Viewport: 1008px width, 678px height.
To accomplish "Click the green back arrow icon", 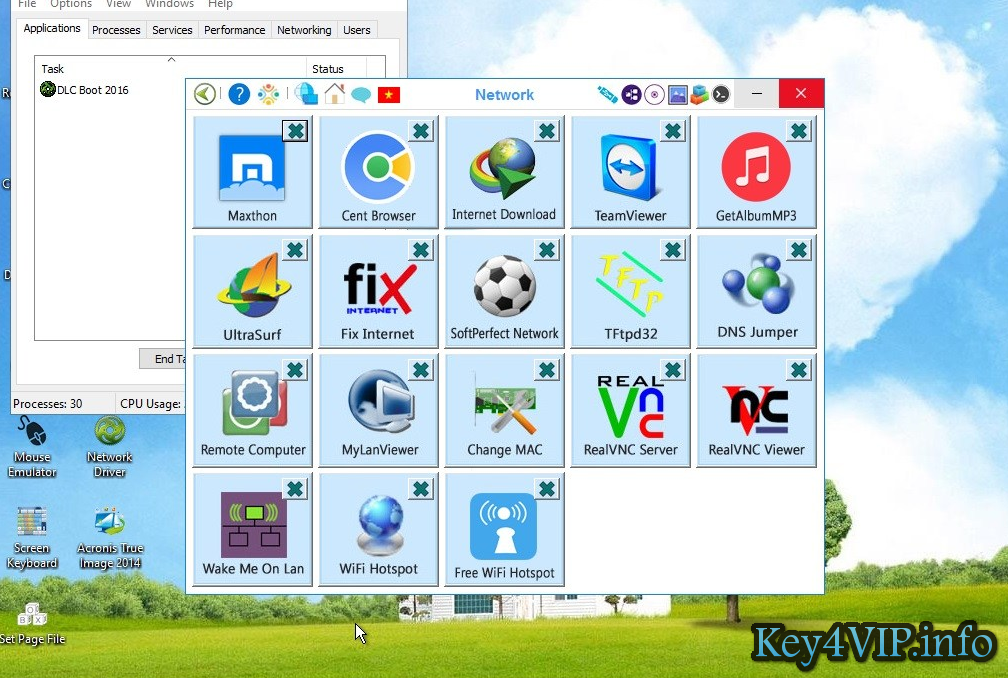I will coord(204,94).
